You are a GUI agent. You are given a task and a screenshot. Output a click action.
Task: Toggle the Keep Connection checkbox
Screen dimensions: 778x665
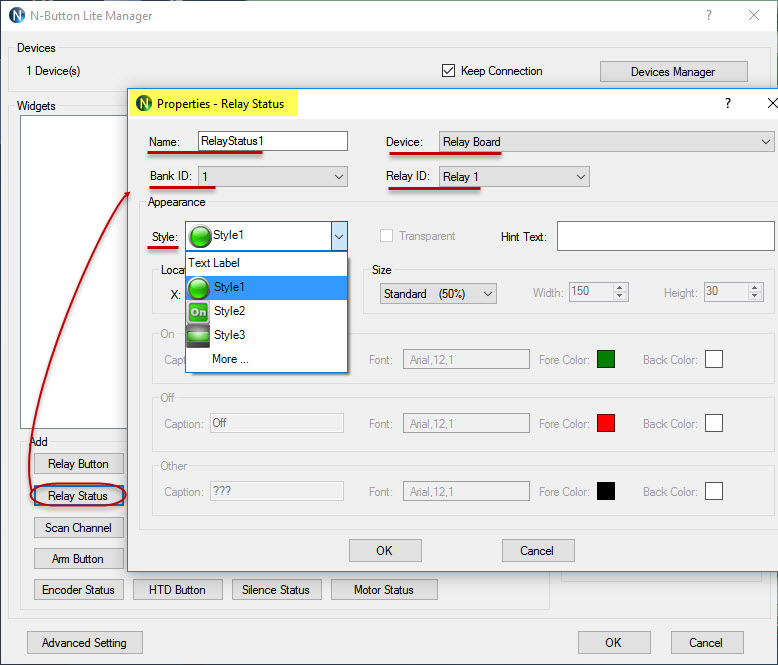(448, 70)
